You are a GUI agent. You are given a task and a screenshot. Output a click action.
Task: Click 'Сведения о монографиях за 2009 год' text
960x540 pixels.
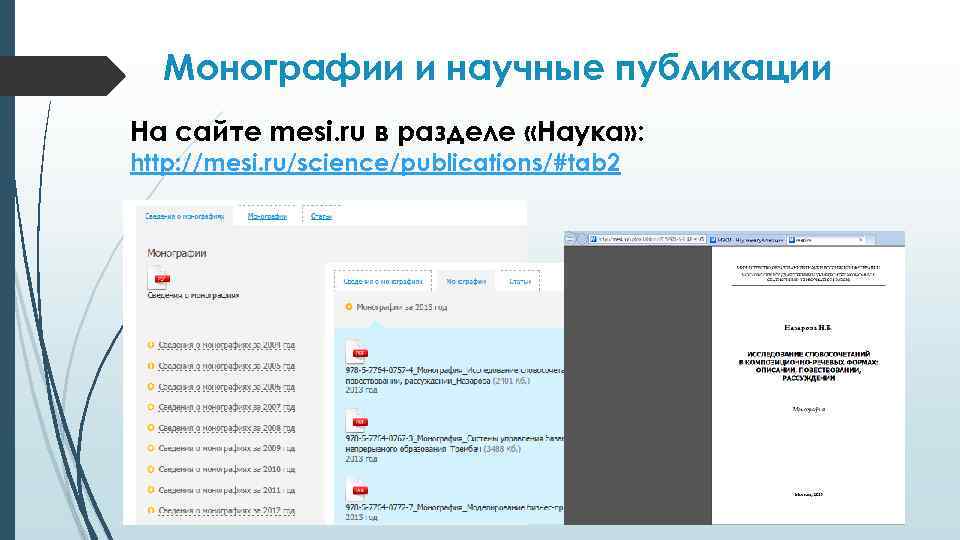[227, 448]
